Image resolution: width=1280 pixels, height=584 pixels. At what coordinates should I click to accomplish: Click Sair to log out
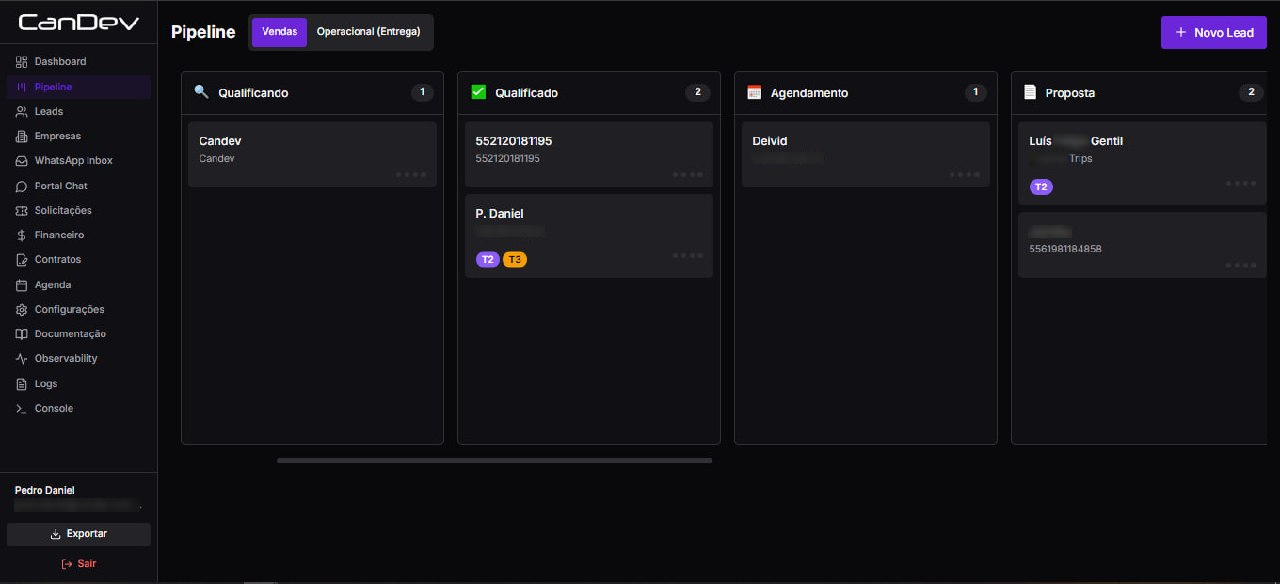click(79, 564)
